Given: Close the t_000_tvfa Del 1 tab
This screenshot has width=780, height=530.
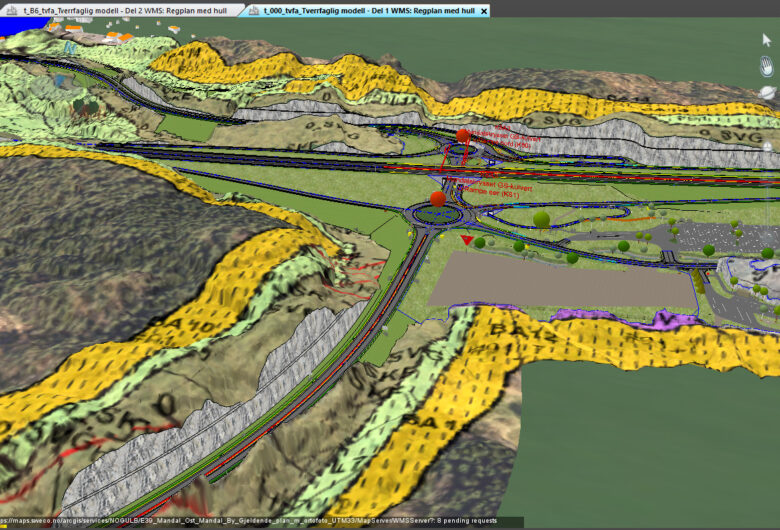Looking at the screenshot, I should point(484,11).
